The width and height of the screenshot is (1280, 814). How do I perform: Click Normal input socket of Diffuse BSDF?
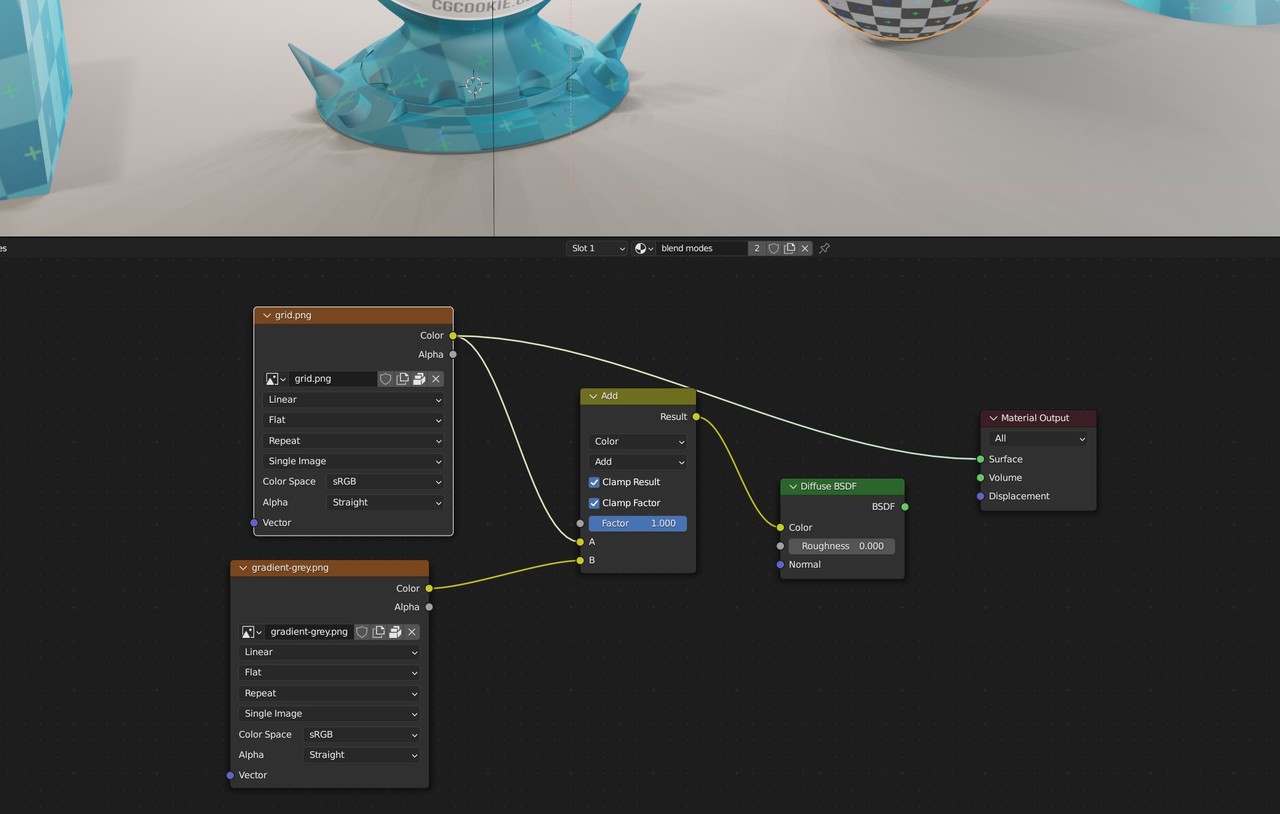pos(780,565)
